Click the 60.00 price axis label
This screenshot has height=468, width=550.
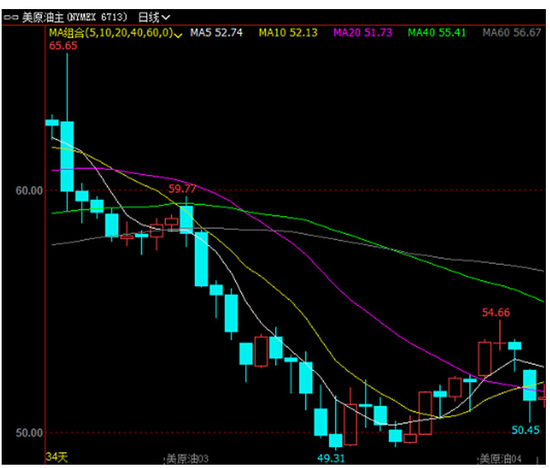pos(29,190)
